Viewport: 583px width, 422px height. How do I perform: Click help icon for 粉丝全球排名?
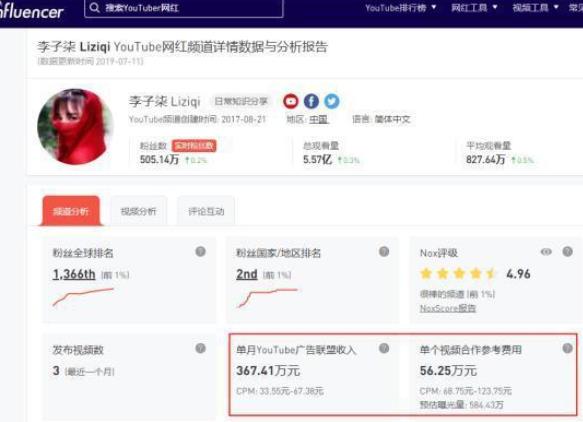(x=200, y=252)
